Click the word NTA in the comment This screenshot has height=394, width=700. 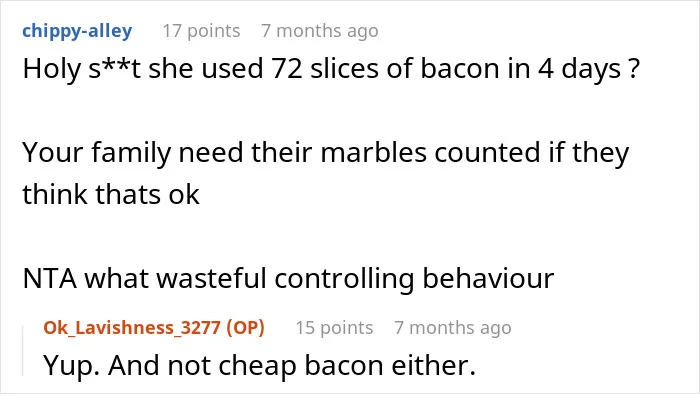click(50, 278)
